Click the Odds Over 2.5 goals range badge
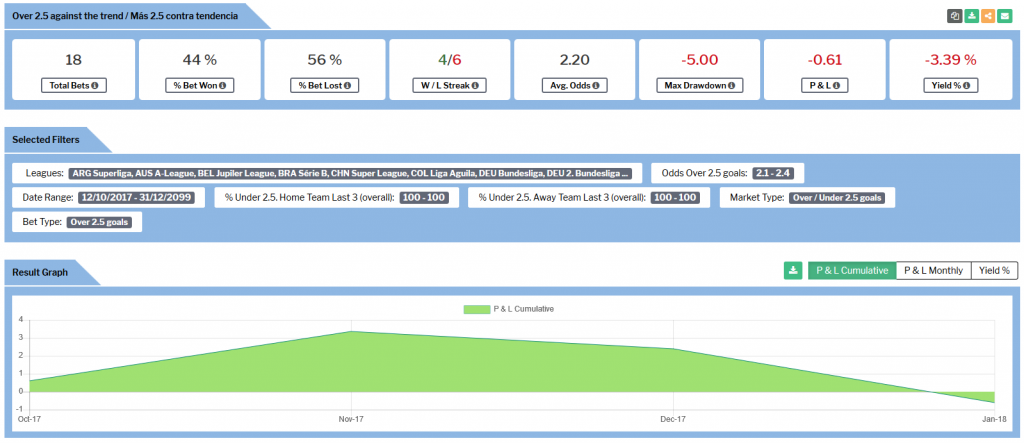 point(776,173)
